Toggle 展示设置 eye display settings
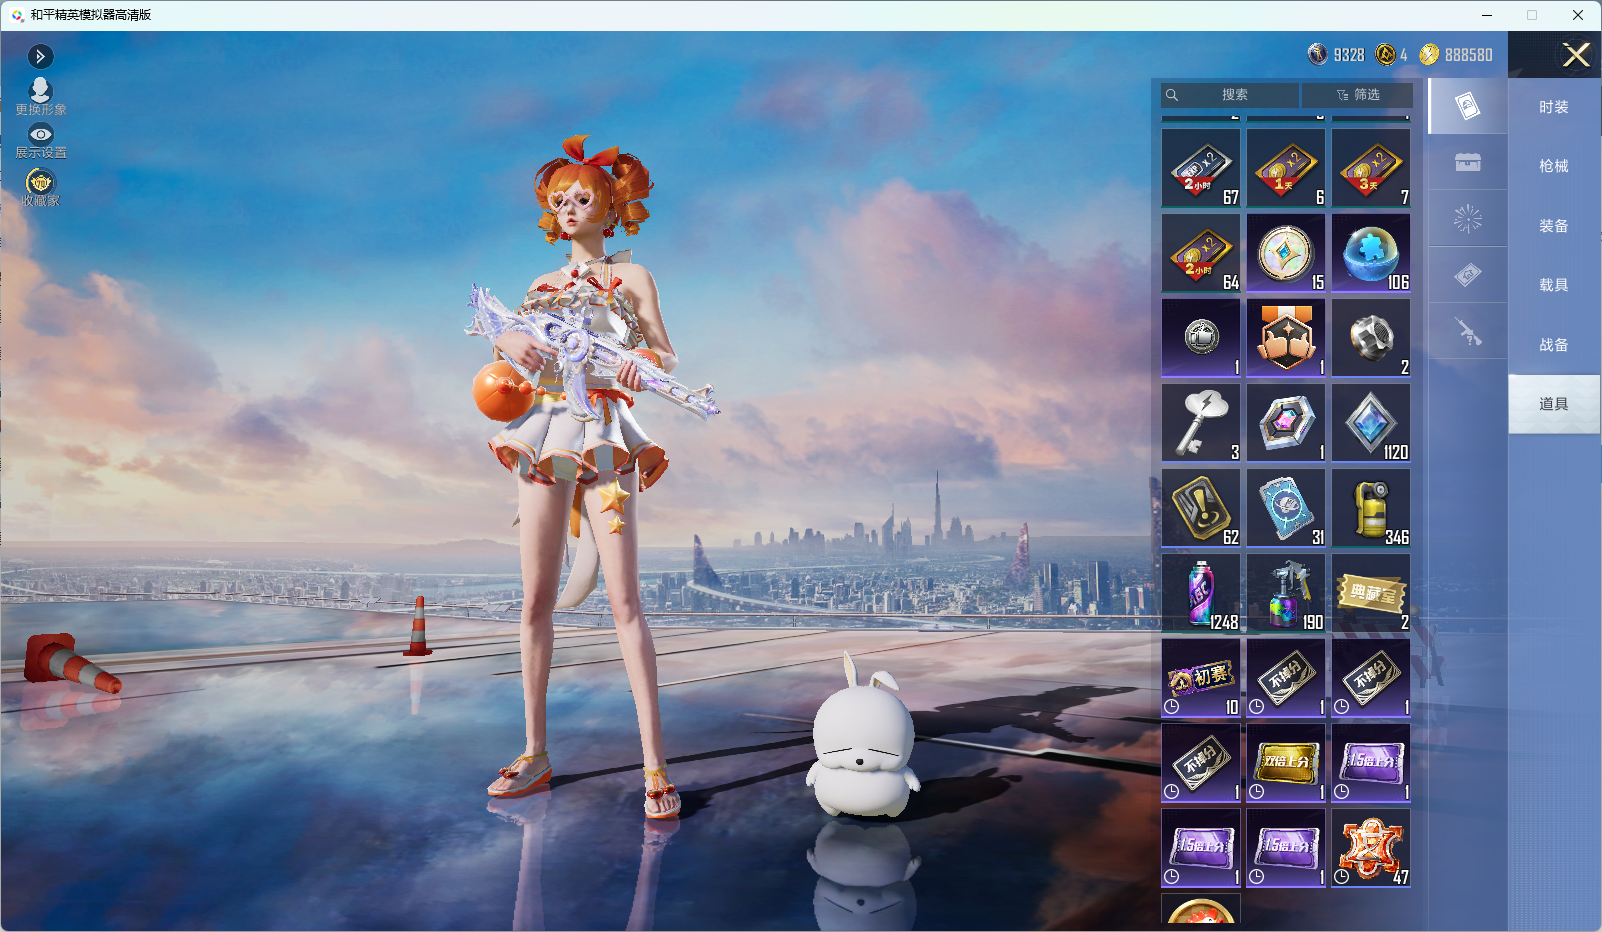 tap(40, 141)
